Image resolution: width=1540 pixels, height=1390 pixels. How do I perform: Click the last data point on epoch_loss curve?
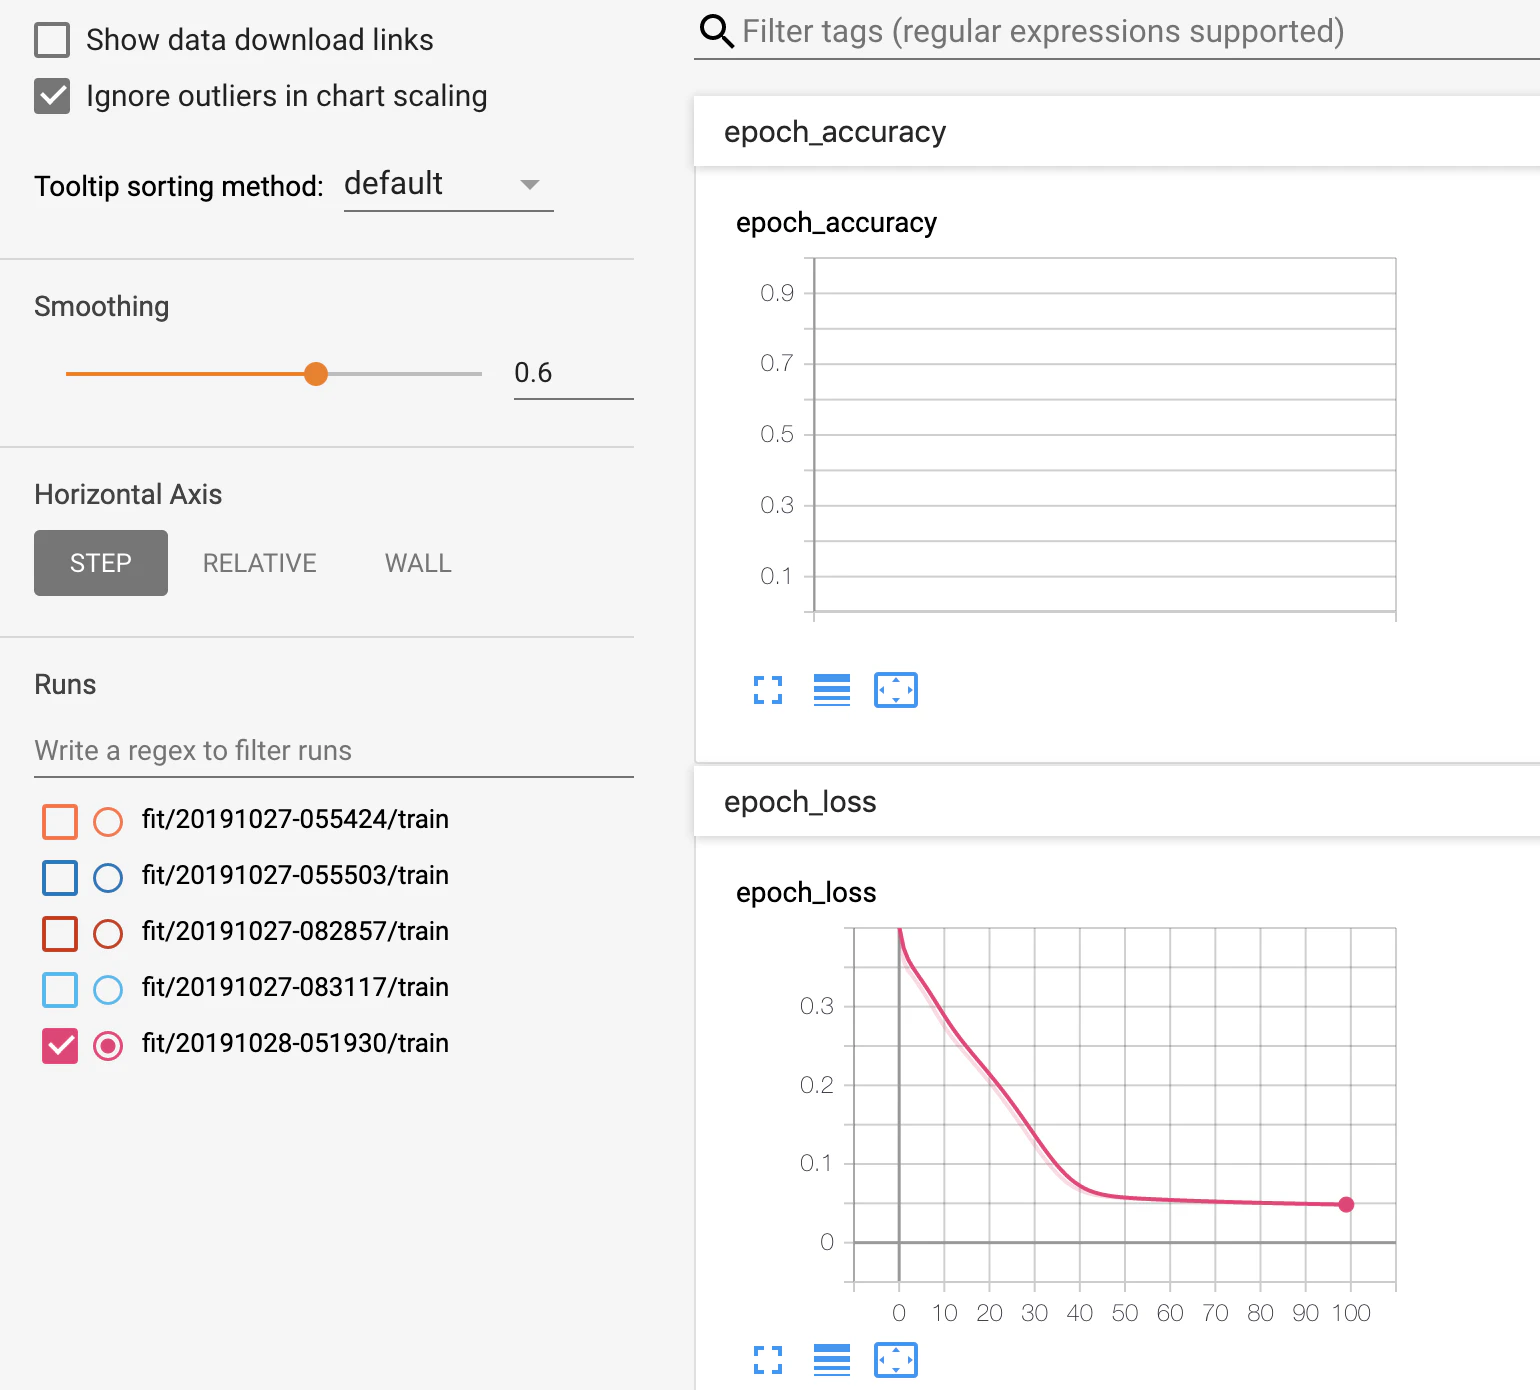pyautogui.click(x=1346, y=1204)
